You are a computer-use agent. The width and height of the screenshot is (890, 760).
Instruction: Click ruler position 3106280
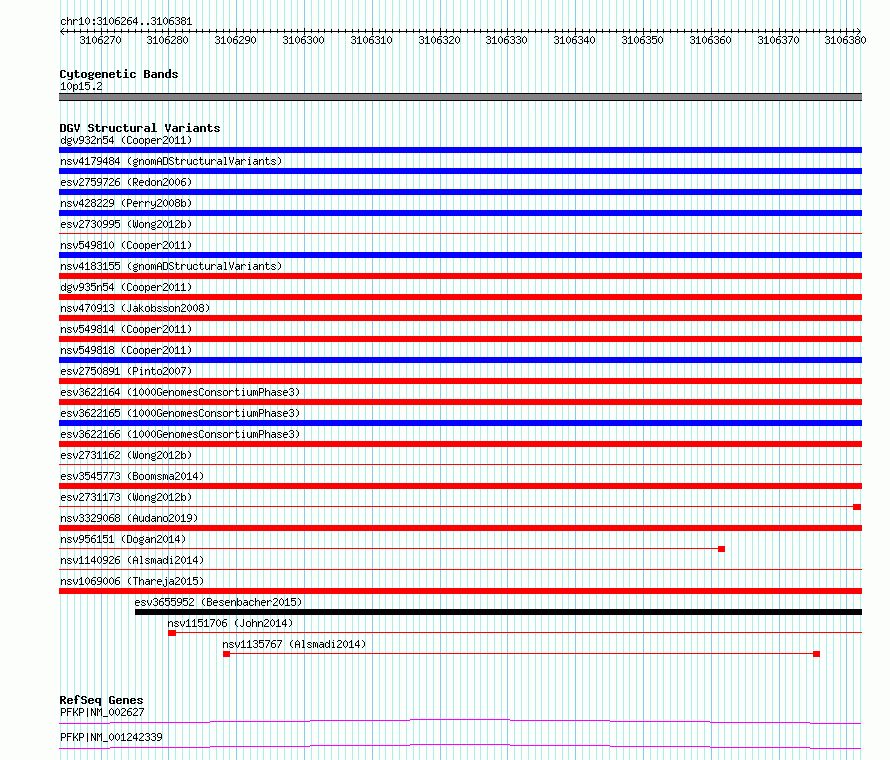167,40
